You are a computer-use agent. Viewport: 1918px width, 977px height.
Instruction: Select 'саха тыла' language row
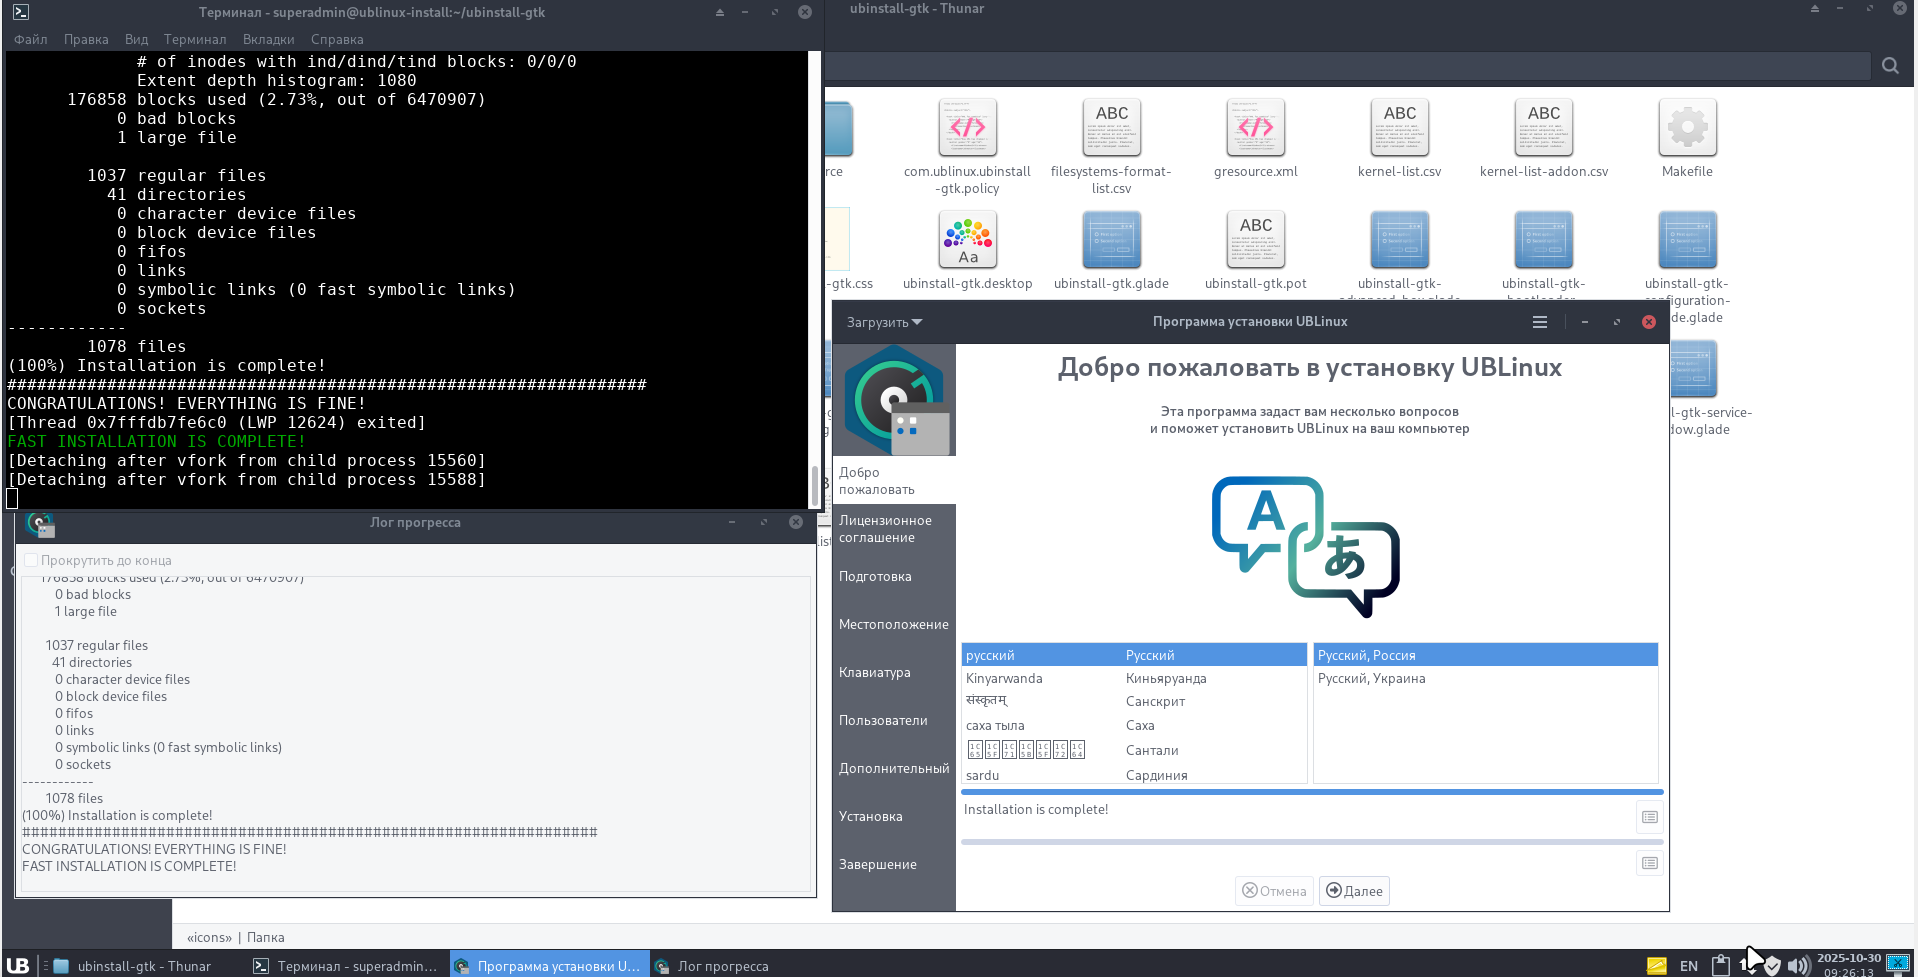click(1134, 726)
